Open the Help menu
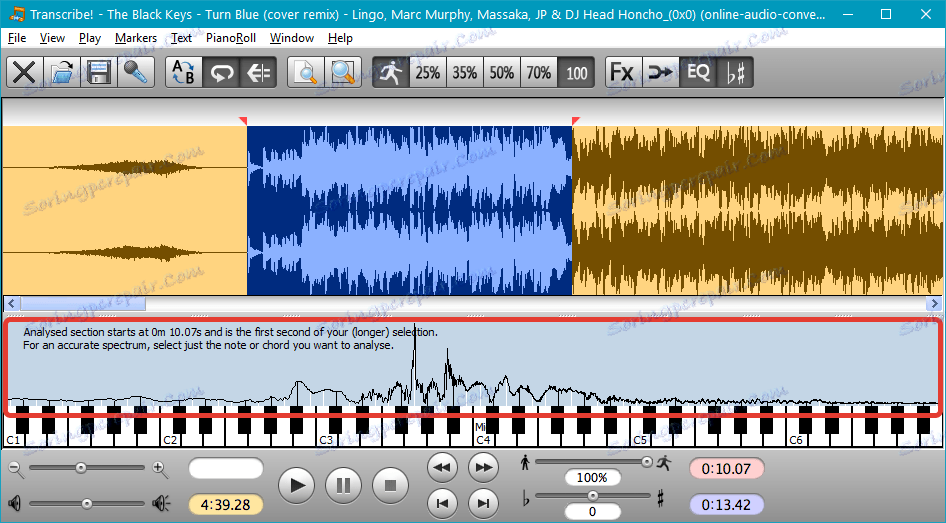The image size is (946, 523). (340, 38)
